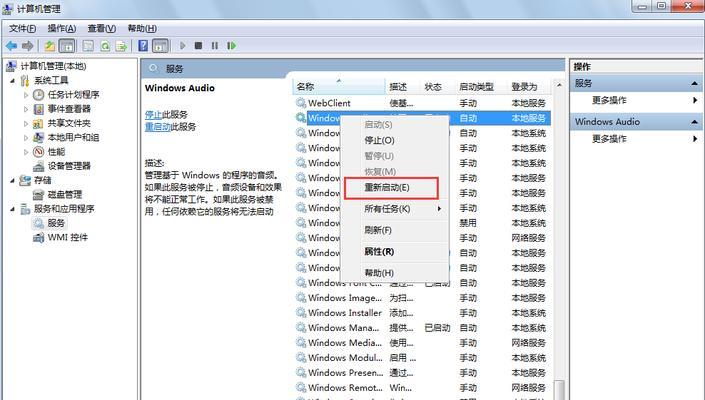Choose 属性(R) from the context menu
The width and height of the screenshot is (705, 400).
(396, 252)
